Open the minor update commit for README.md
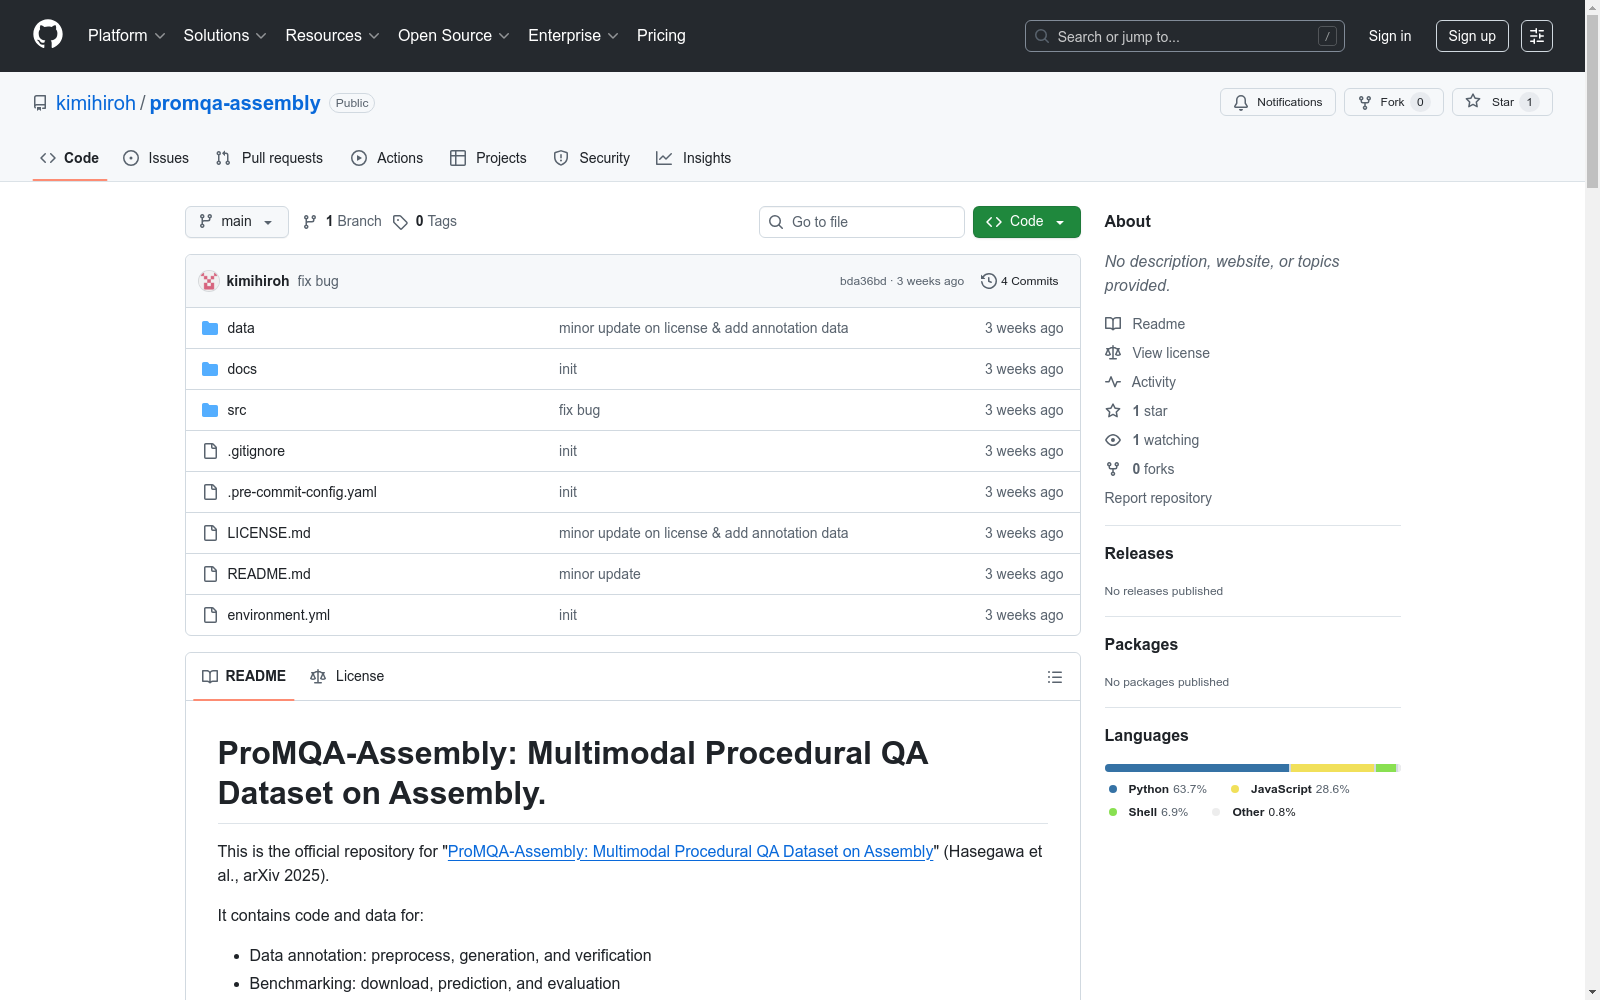The image size is (1600, 1000). point(600,574)
